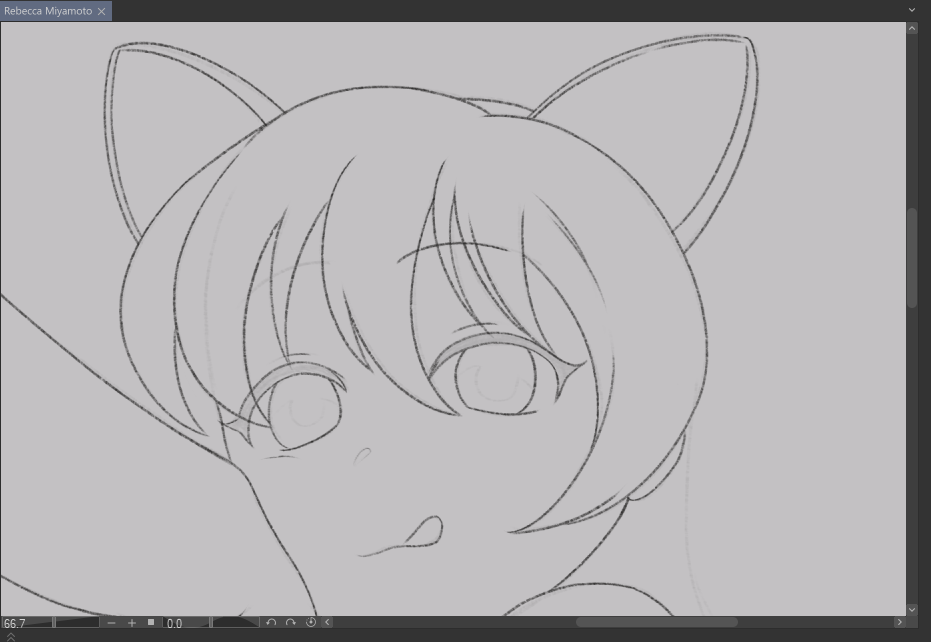The height and width of the screenshot is (642, 931).
Task: Fit canvas to screen square icon
Action: (151, 622)
